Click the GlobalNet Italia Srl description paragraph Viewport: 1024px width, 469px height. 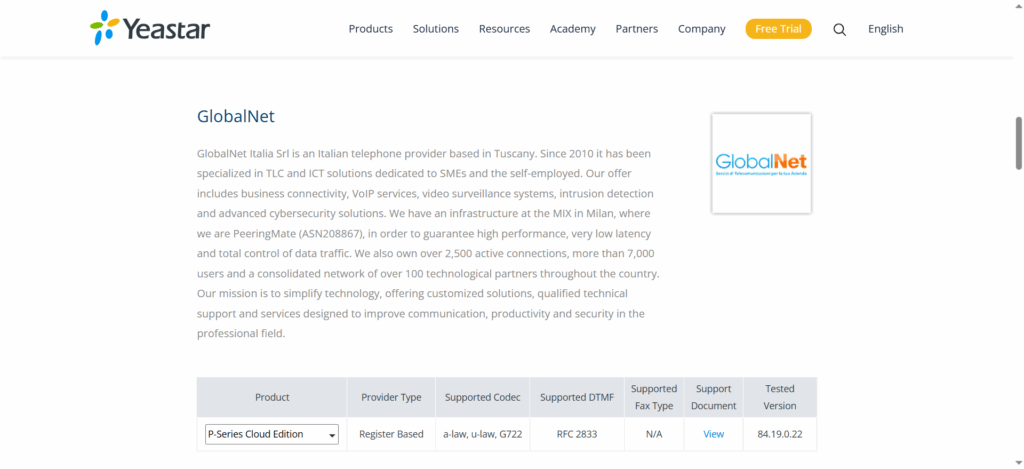(428, 244)
